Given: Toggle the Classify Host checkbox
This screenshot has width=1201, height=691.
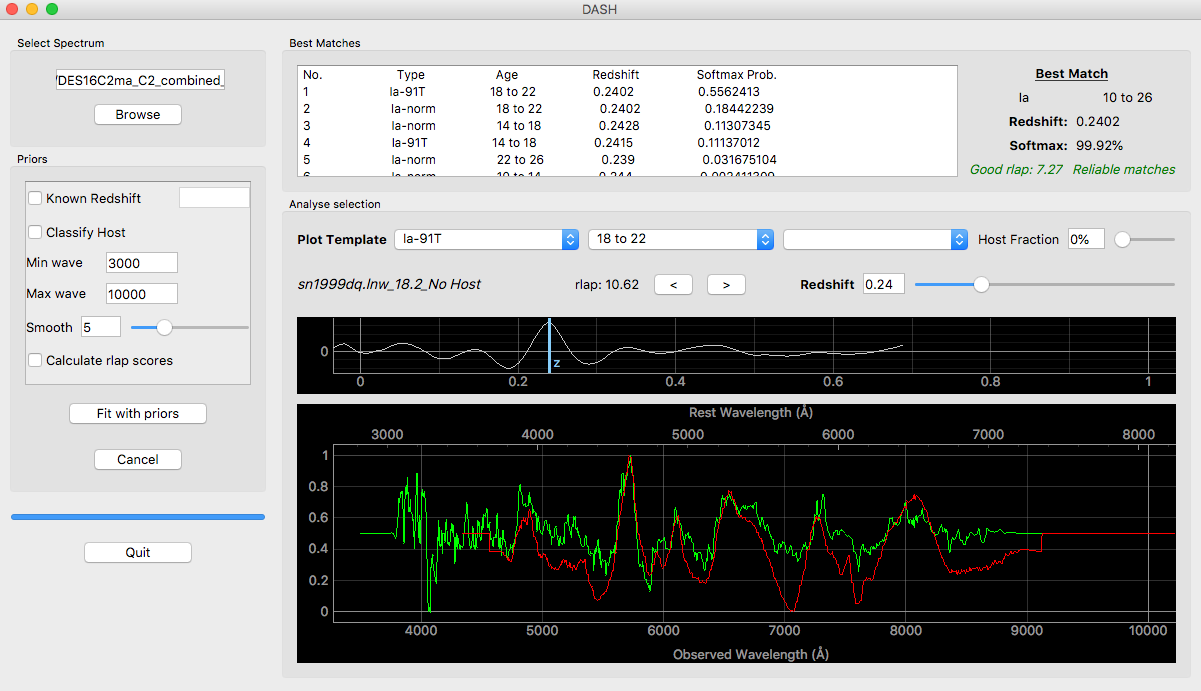Looking at the screenshot, I should (x=36, y=232).
